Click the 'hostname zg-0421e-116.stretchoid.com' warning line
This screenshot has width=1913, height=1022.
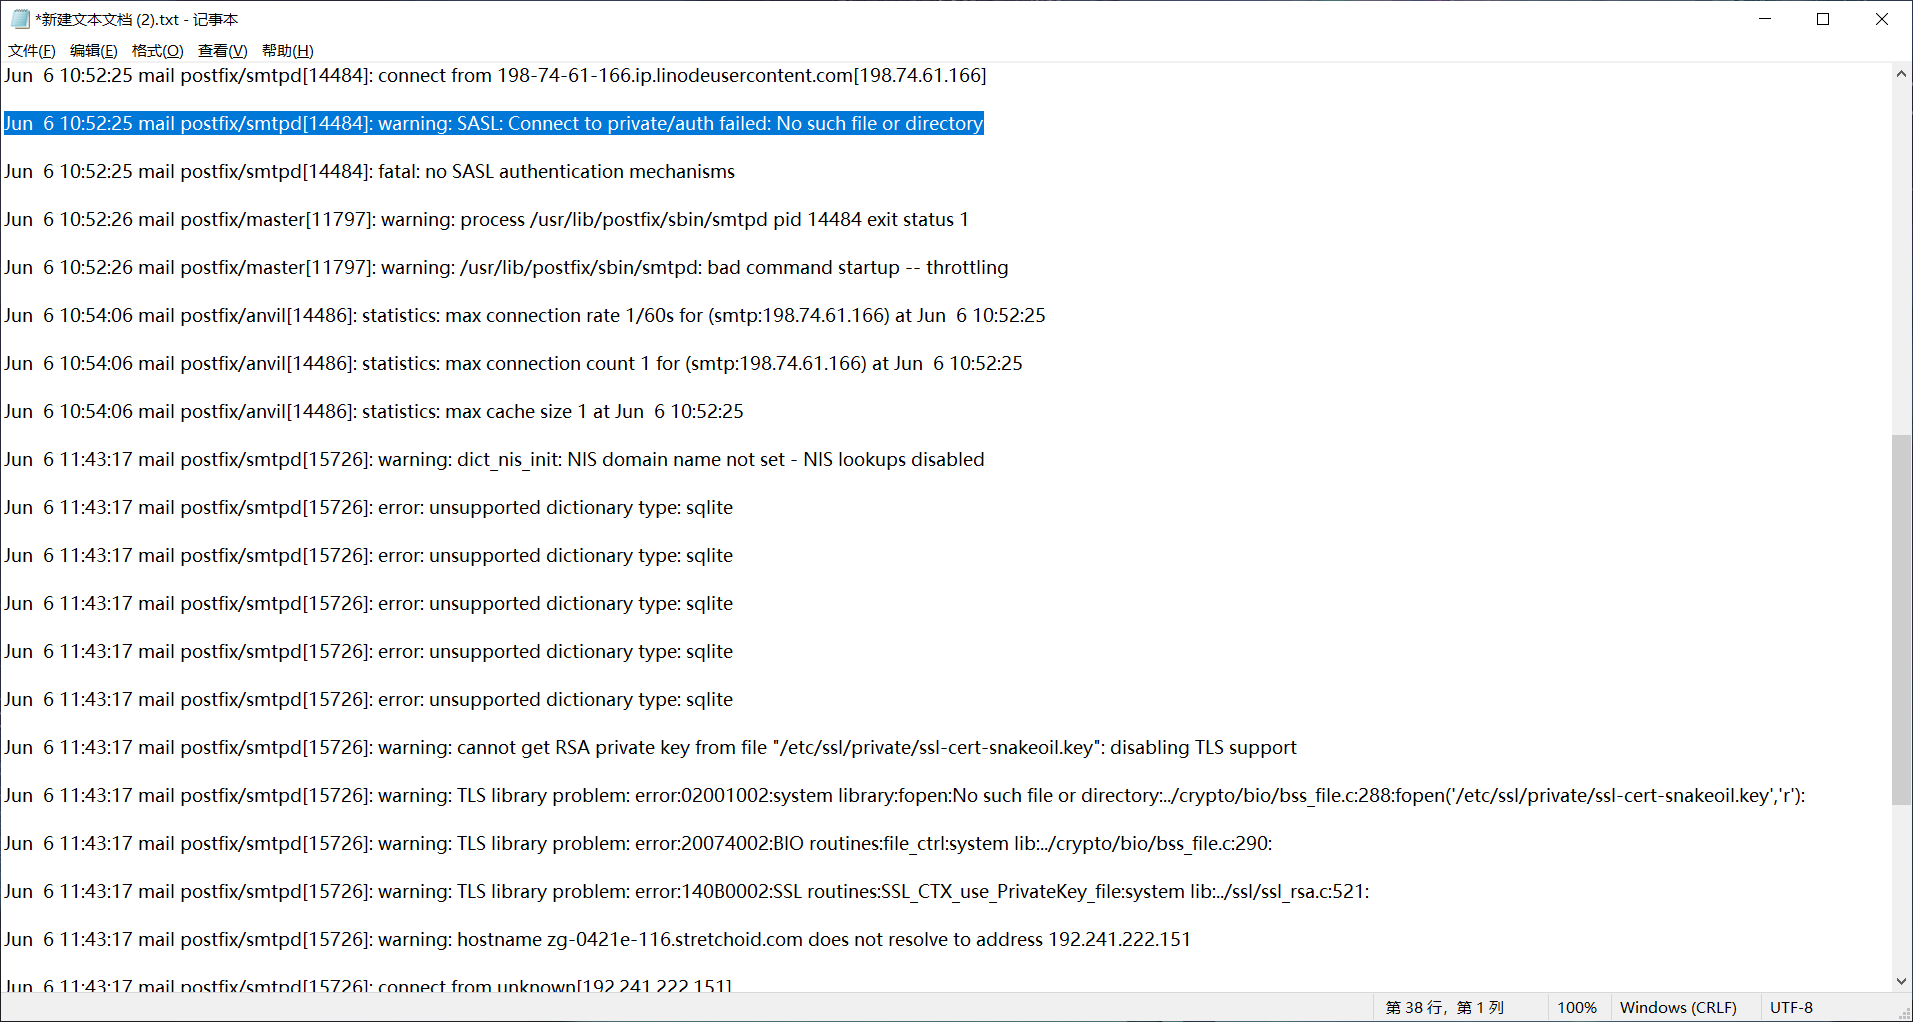click(x=597, y=939)
